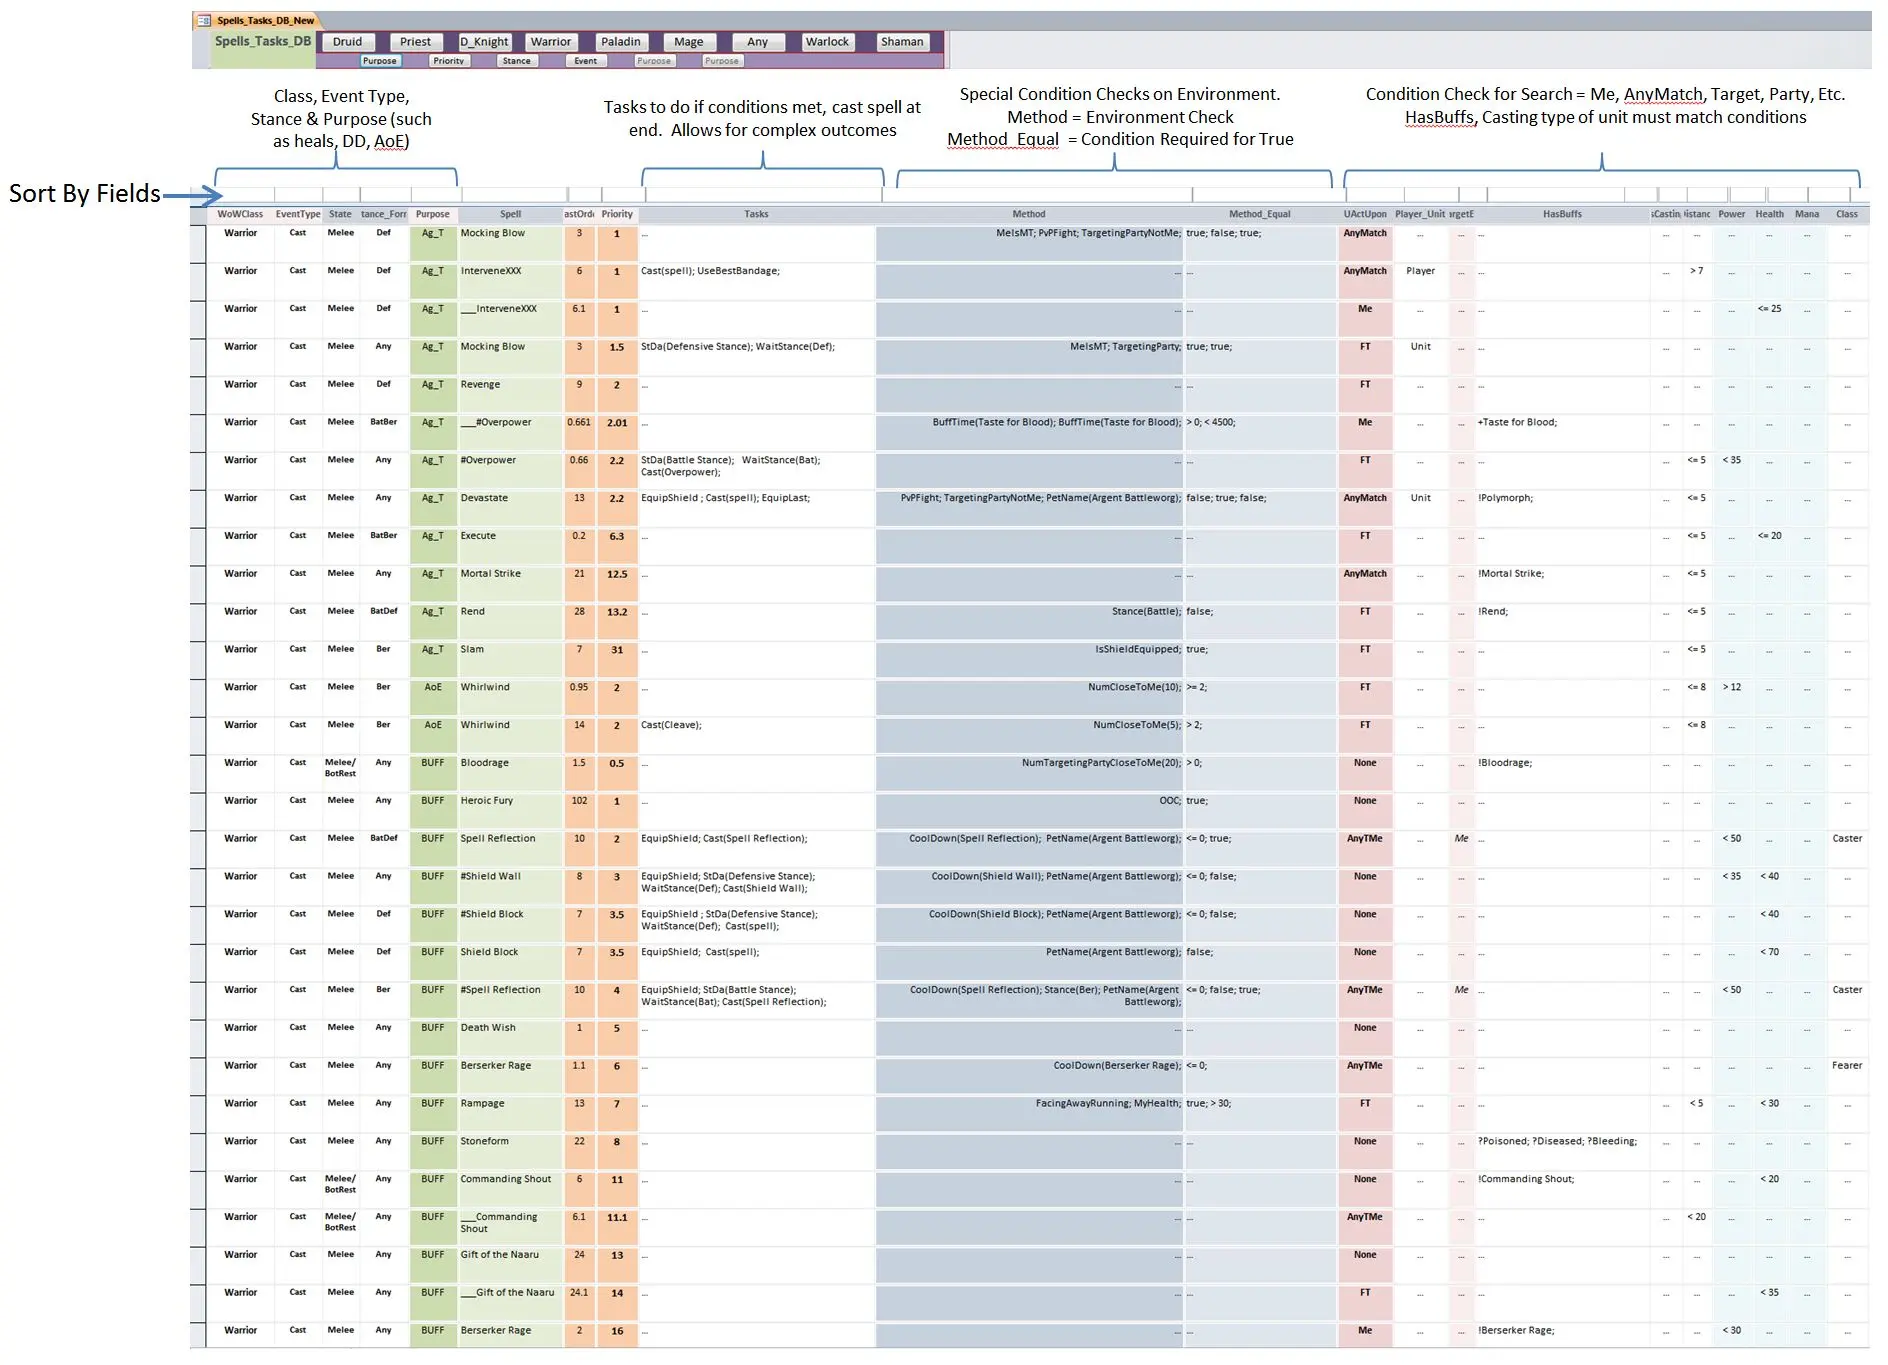Screen dimensions: 1888x1365
Task: Click the Paladin class button
Action: tap(620, 42)
